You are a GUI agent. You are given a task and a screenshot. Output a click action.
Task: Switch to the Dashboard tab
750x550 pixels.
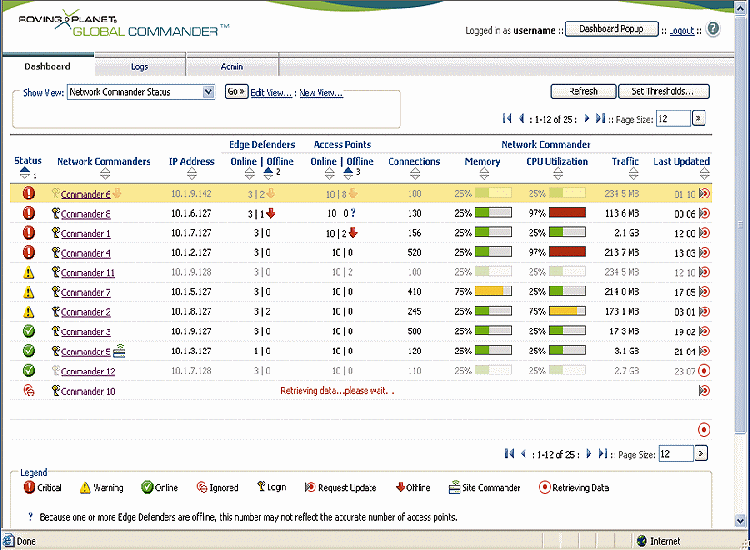pyautogui.click(x=48, y=66)
